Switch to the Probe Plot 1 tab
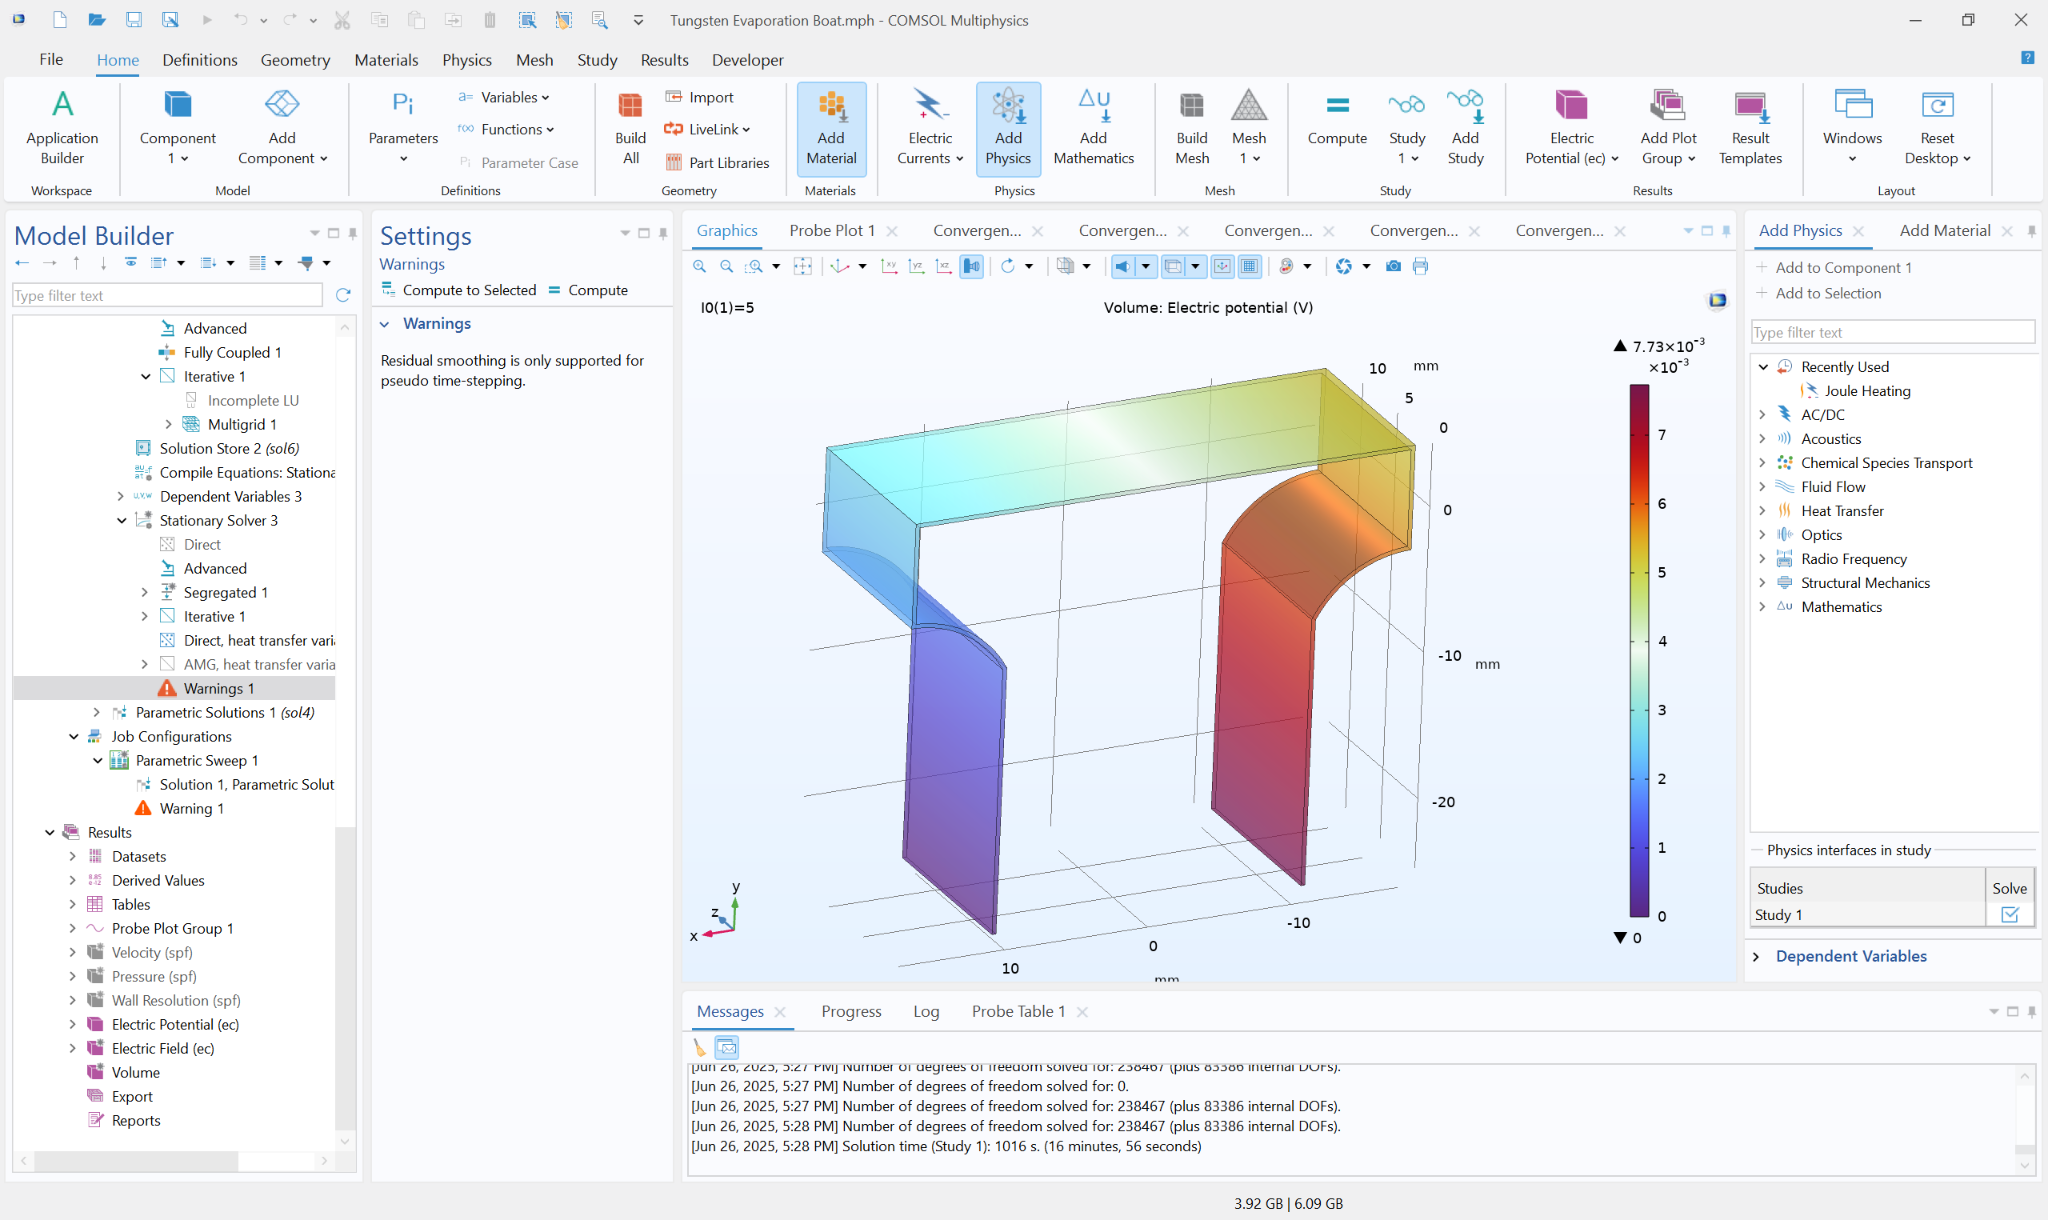This screenshot has width=2048, height=1220. (831, 231)
